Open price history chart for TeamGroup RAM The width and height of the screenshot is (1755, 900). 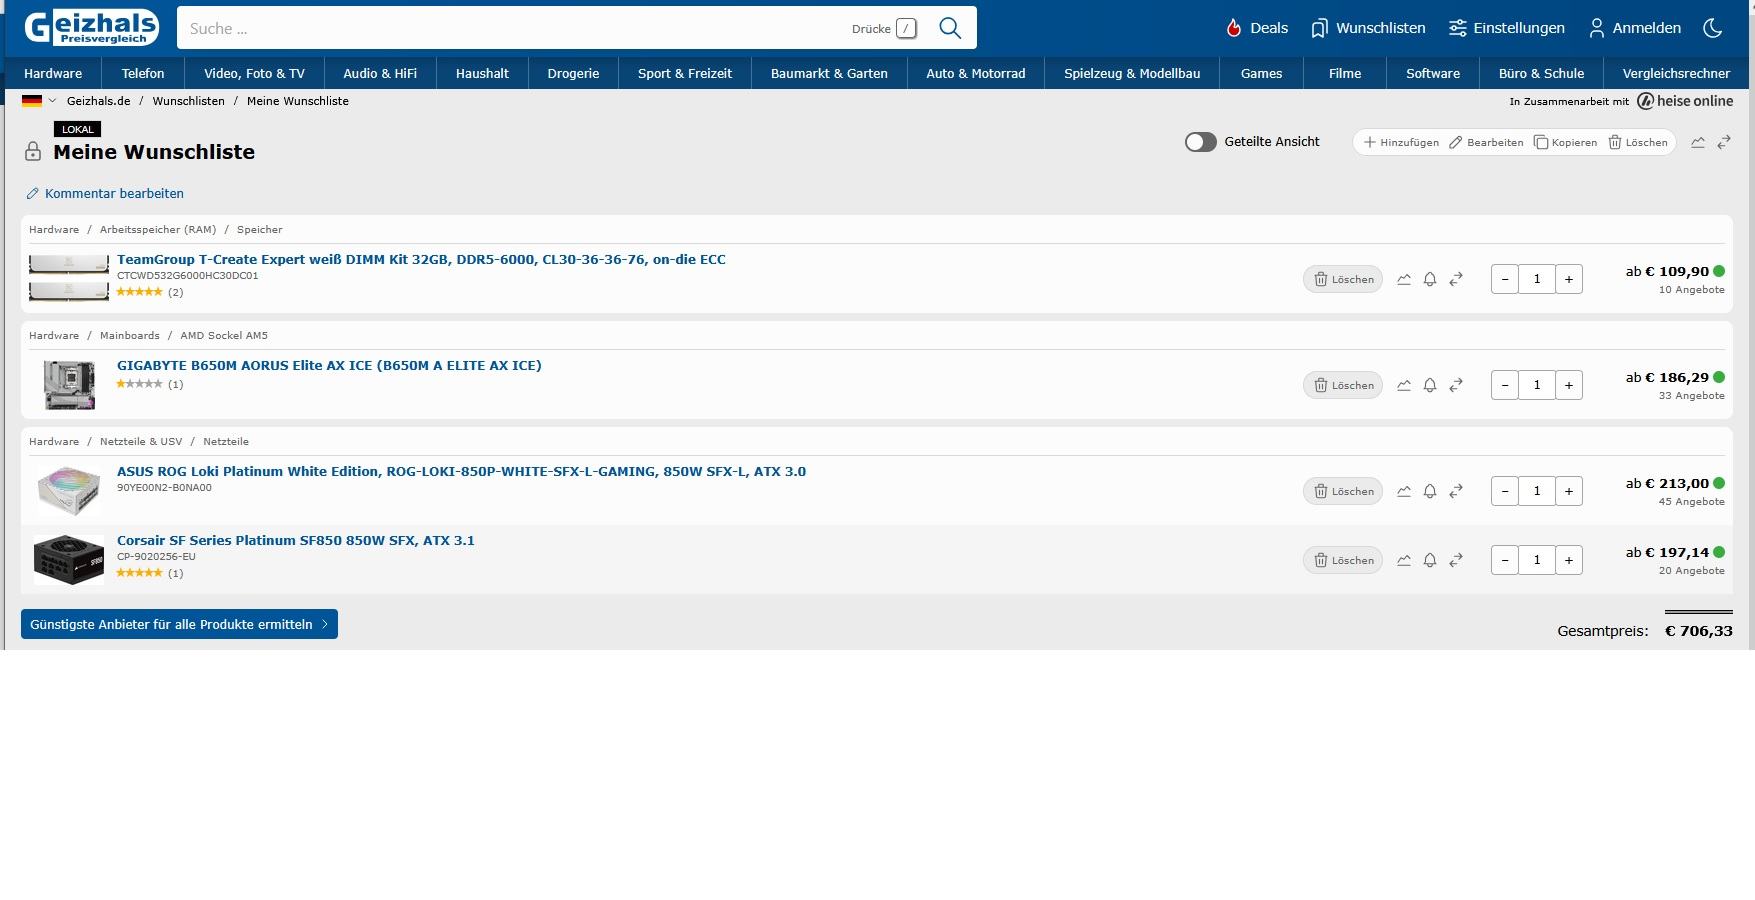[1404, 279]
